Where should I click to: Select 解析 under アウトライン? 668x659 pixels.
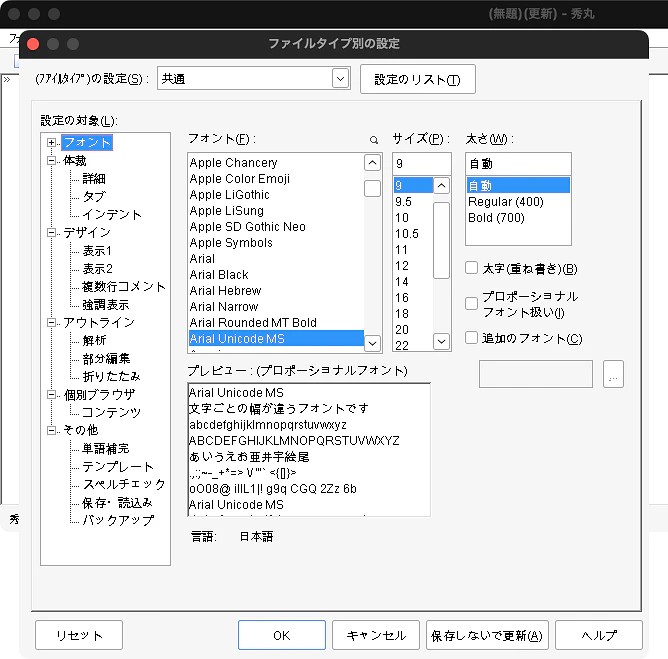pyautogui.click(x=94, y=340)
